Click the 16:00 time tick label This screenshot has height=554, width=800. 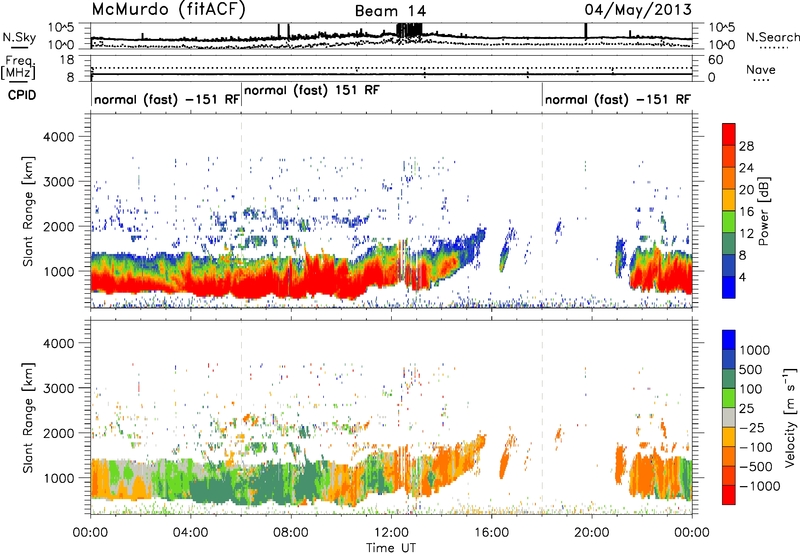(491, 533)
